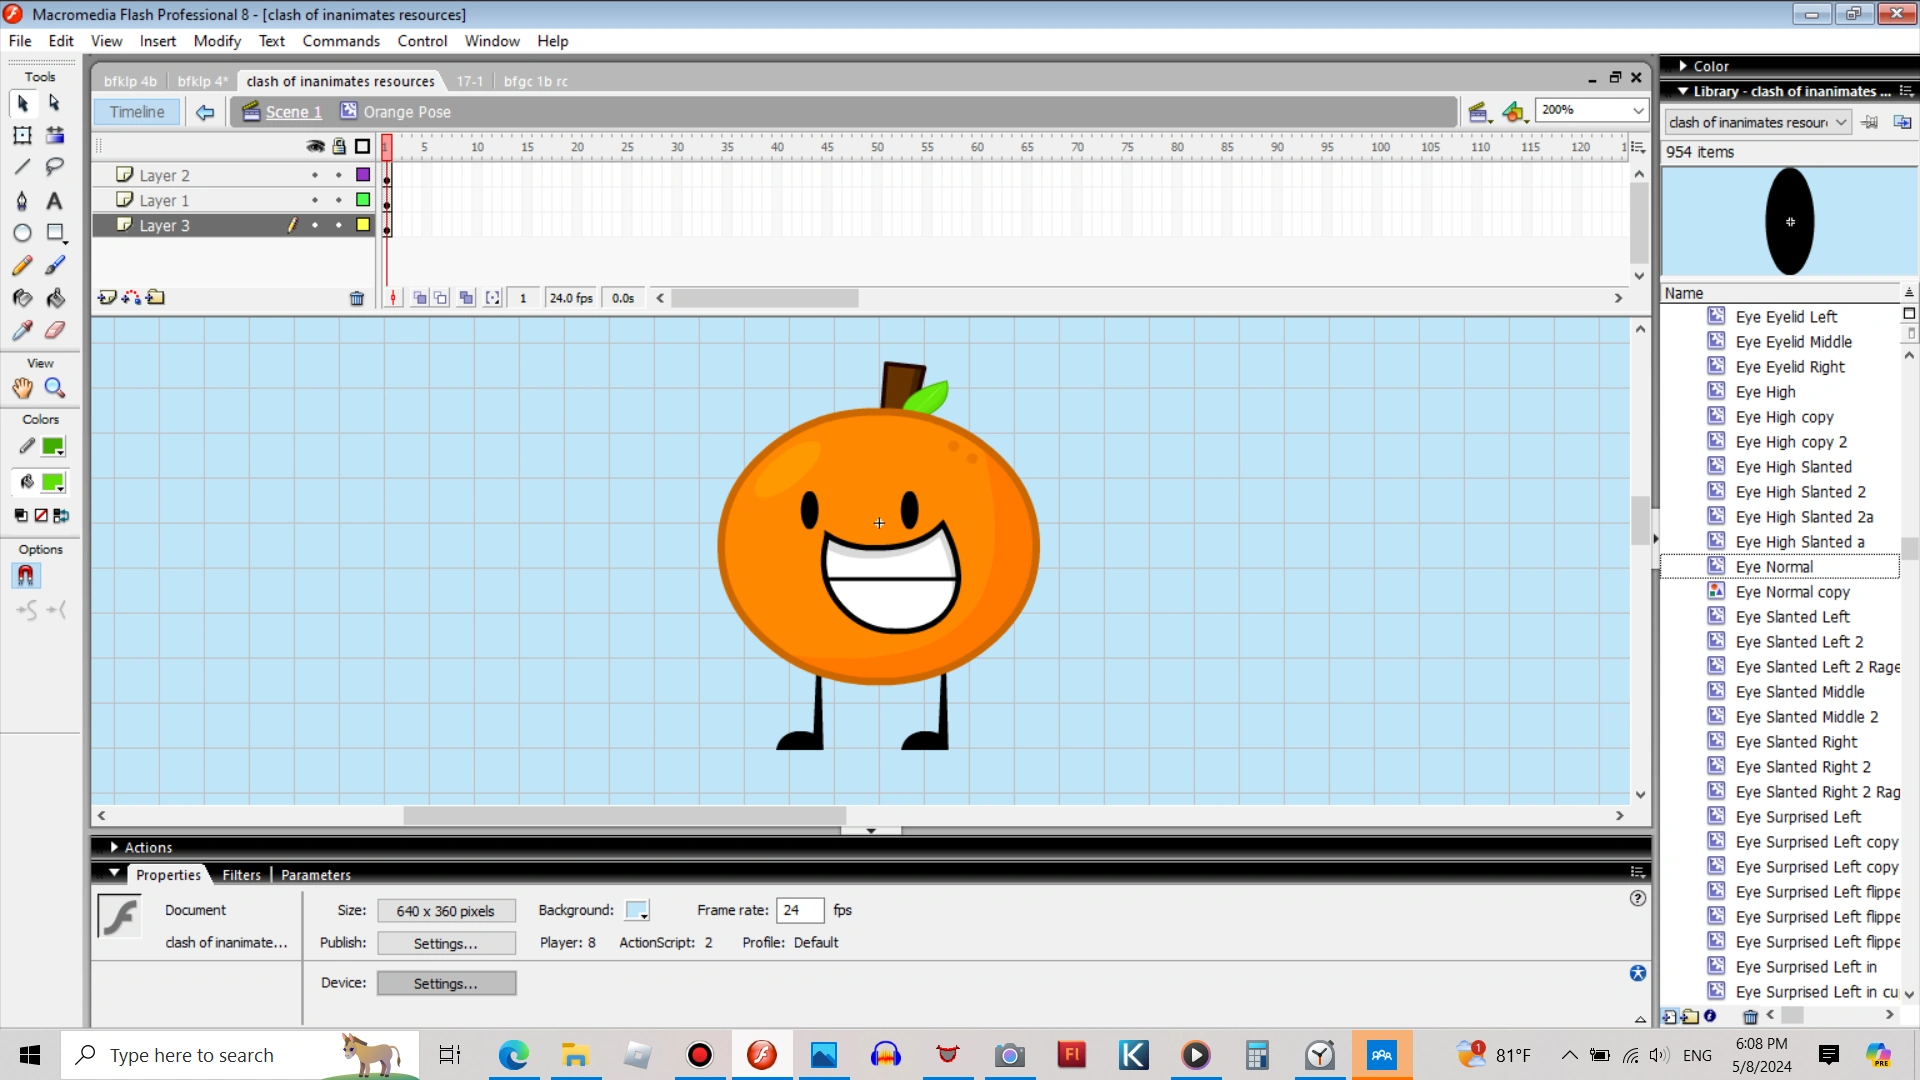Select Eye High Slanted library item
Viewport: 1920px width, 1080px height.
click(x=1793, y=467)
